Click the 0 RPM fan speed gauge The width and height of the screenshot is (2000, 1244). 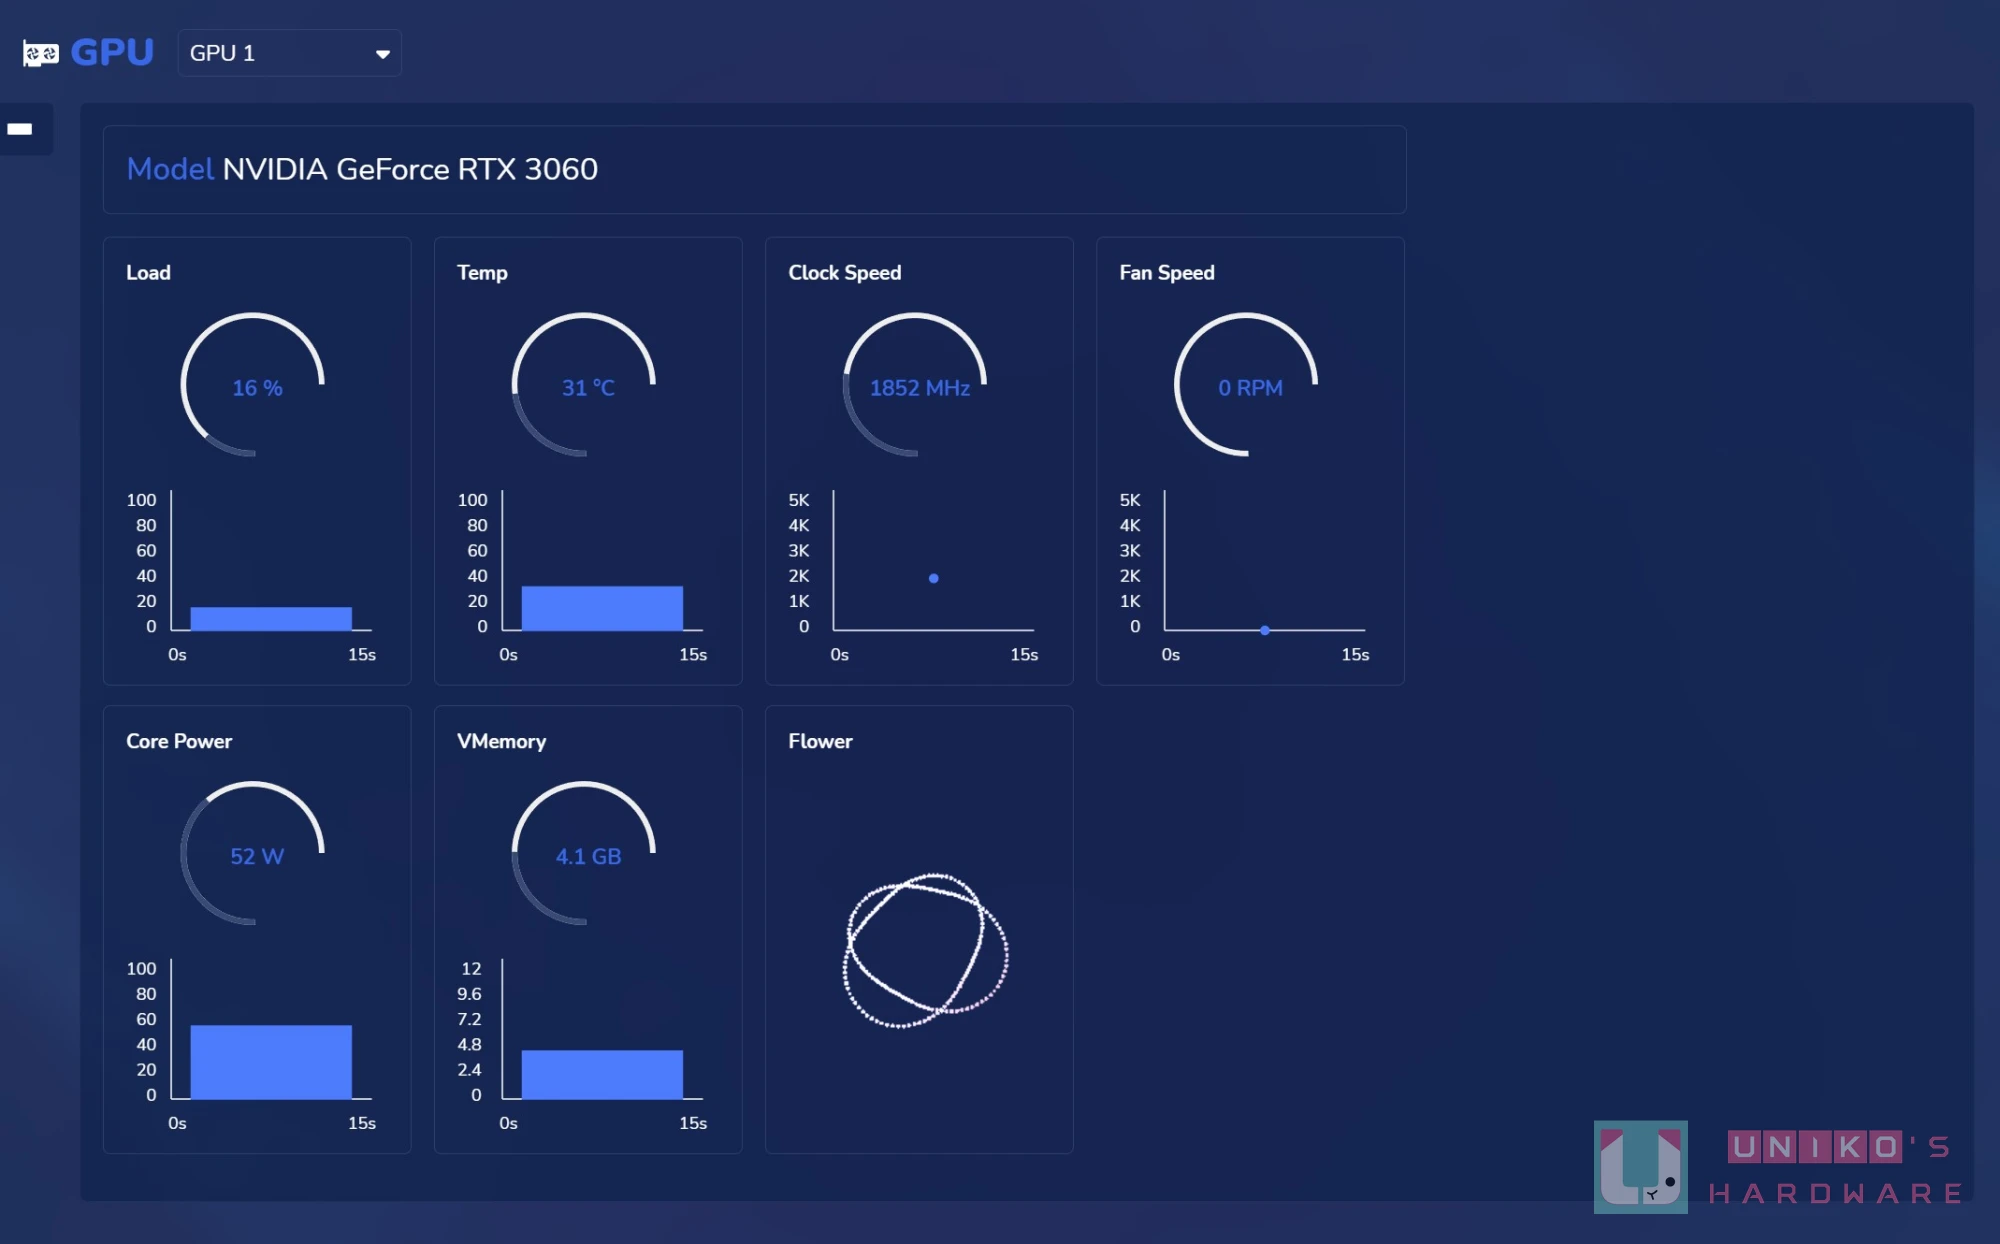pos(1246,386)
